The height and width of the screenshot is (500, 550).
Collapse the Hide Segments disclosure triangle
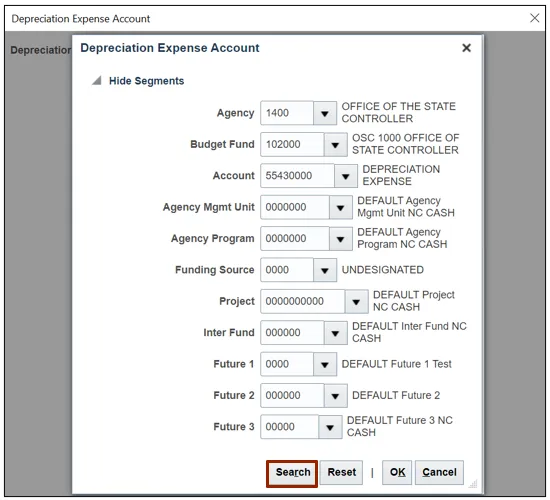pos(96,81)
